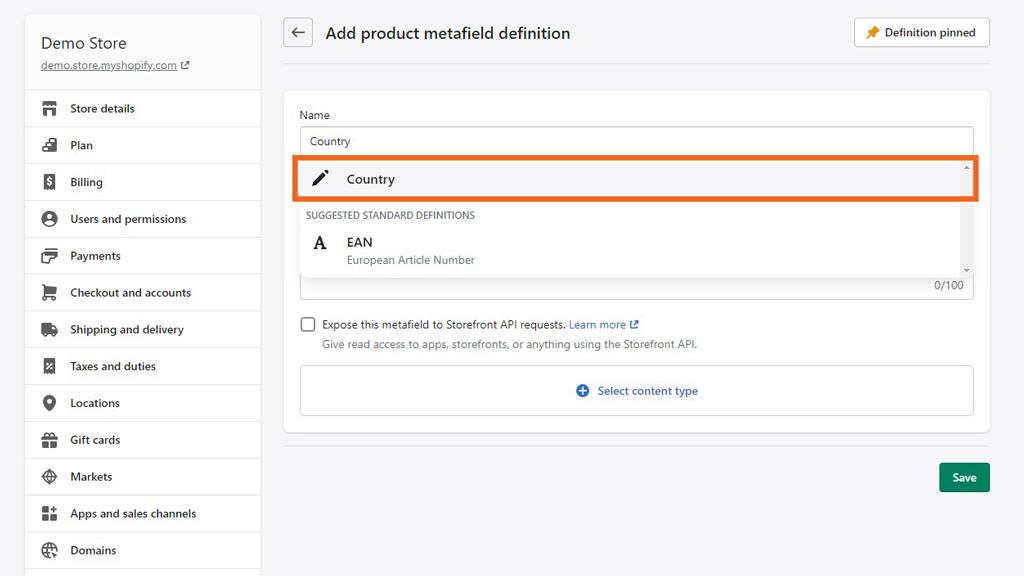Click the Users and permissions person icon
Viewport: 1024px width, 576px height.
[49, 219]
